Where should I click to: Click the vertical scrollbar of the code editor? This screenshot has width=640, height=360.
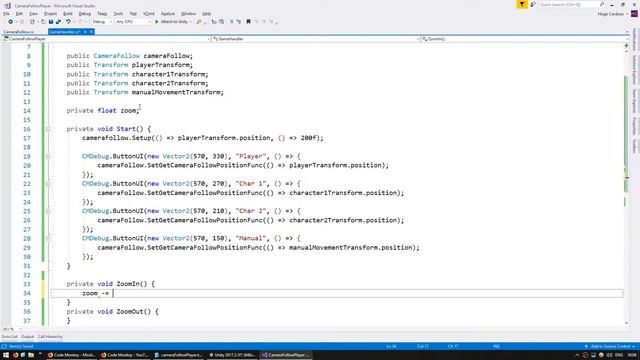[627, 186]
